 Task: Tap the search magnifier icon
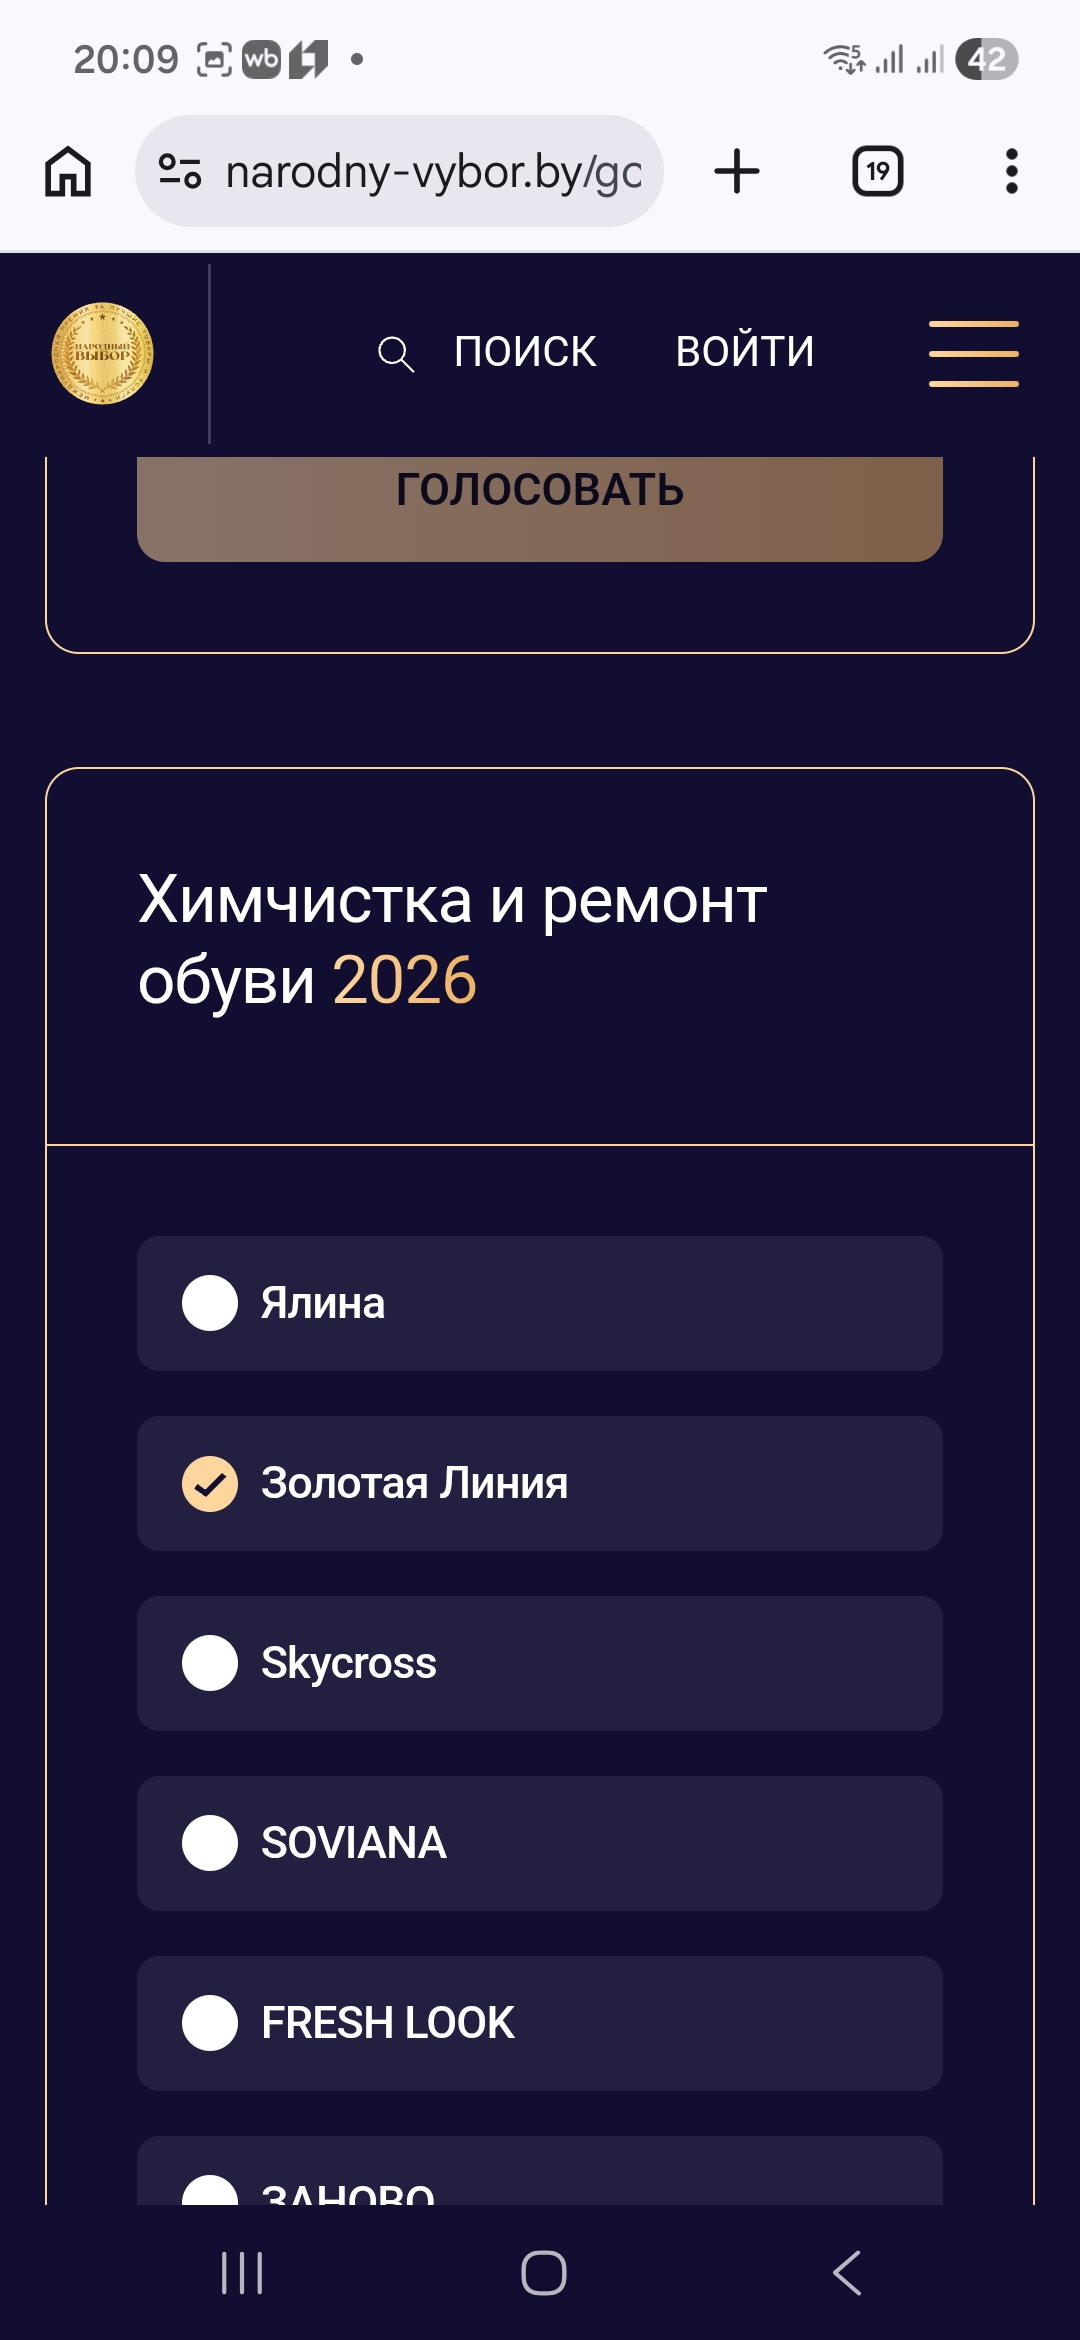tap(395, 354)
